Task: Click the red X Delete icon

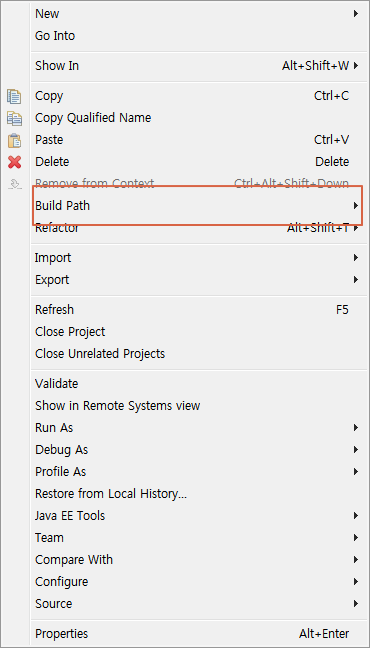Action: tap(14, 162)
